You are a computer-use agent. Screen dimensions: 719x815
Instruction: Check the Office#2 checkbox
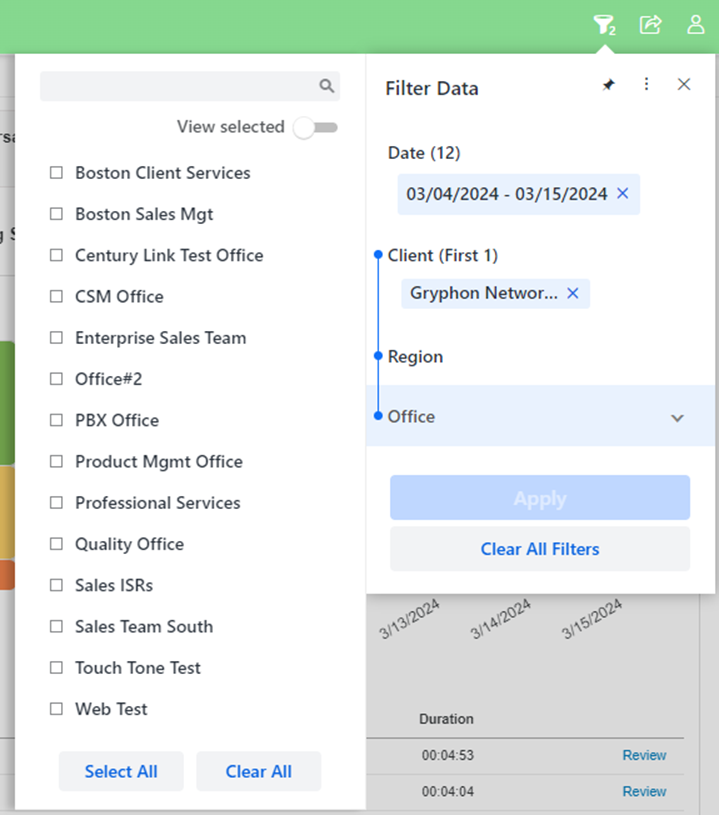click(x=56, y=379)
